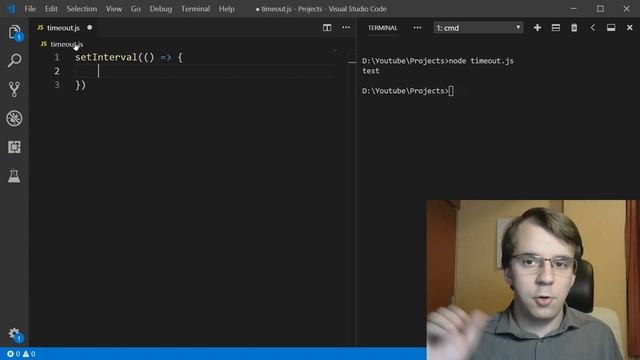Image resolution: width=640 pixels, height=360 pixels.
Task: Select the TERMINAL panel tab
Action: (382, 28)
